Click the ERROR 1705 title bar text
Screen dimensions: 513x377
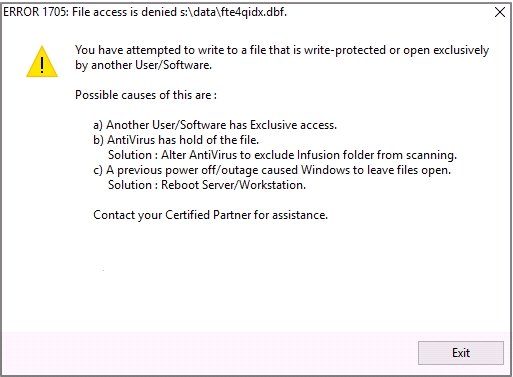[x=145, y=12]
